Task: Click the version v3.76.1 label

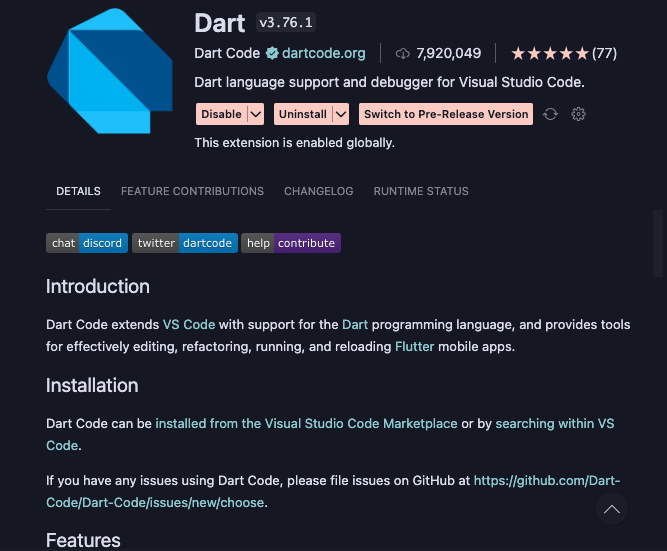Action: (286, 22)
